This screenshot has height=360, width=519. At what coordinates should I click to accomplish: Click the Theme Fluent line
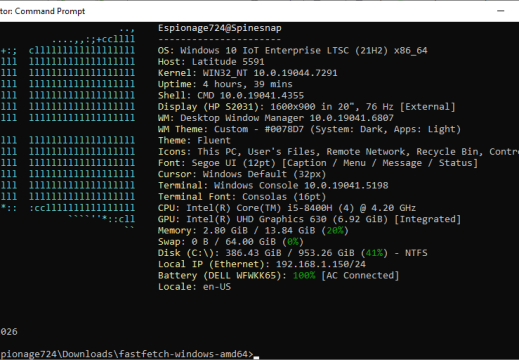[194, 141]
